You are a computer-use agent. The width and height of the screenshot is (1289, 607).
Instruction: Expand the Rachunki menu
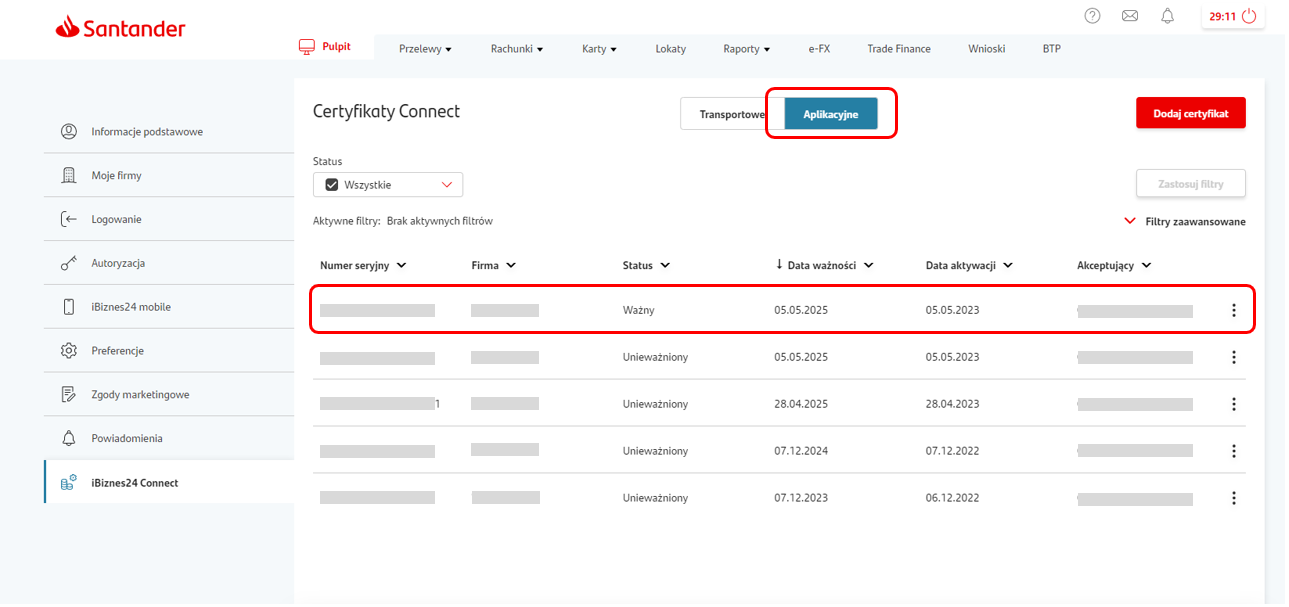[x=517, y=49]
